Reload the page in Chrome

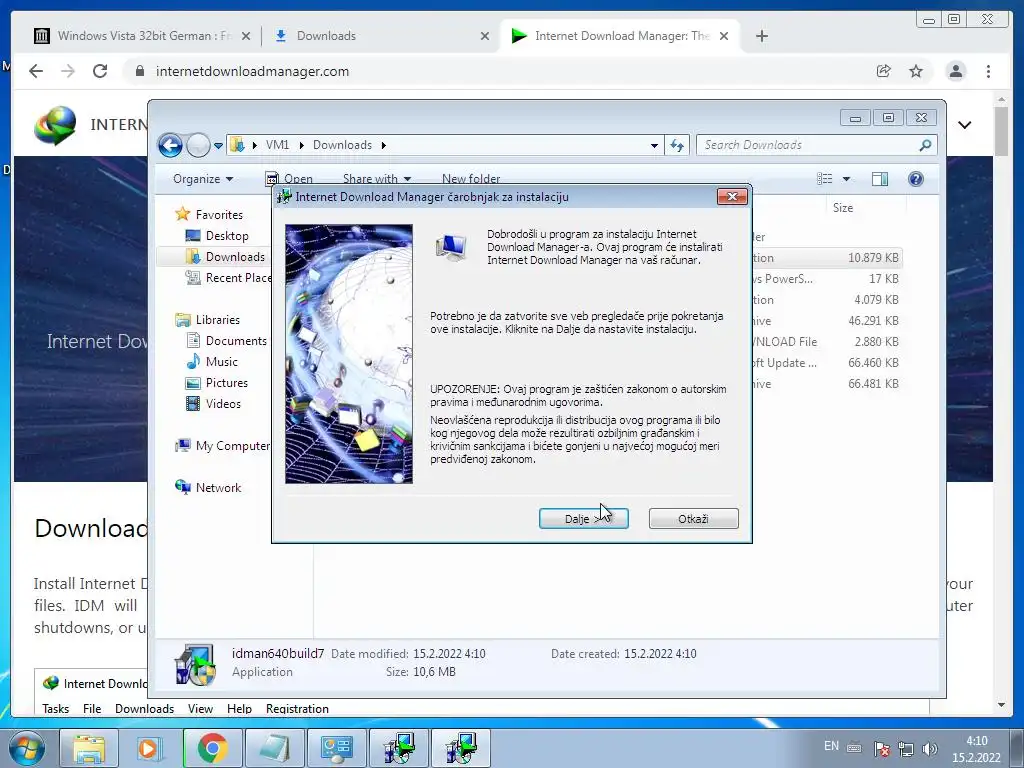coord(100,71)
